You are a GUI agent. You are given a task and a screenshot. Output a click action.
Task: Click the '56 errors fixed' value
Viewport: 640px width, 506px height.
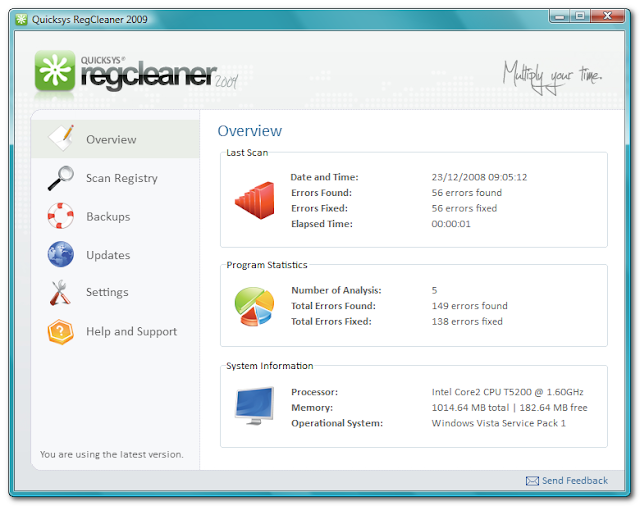click(x=464, y=208)
